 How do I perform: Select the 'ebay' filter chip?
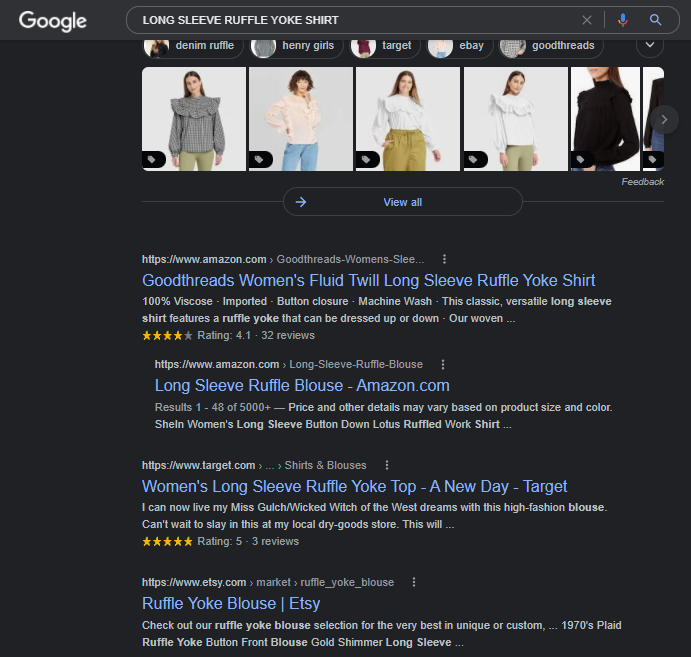coord(460,46)
